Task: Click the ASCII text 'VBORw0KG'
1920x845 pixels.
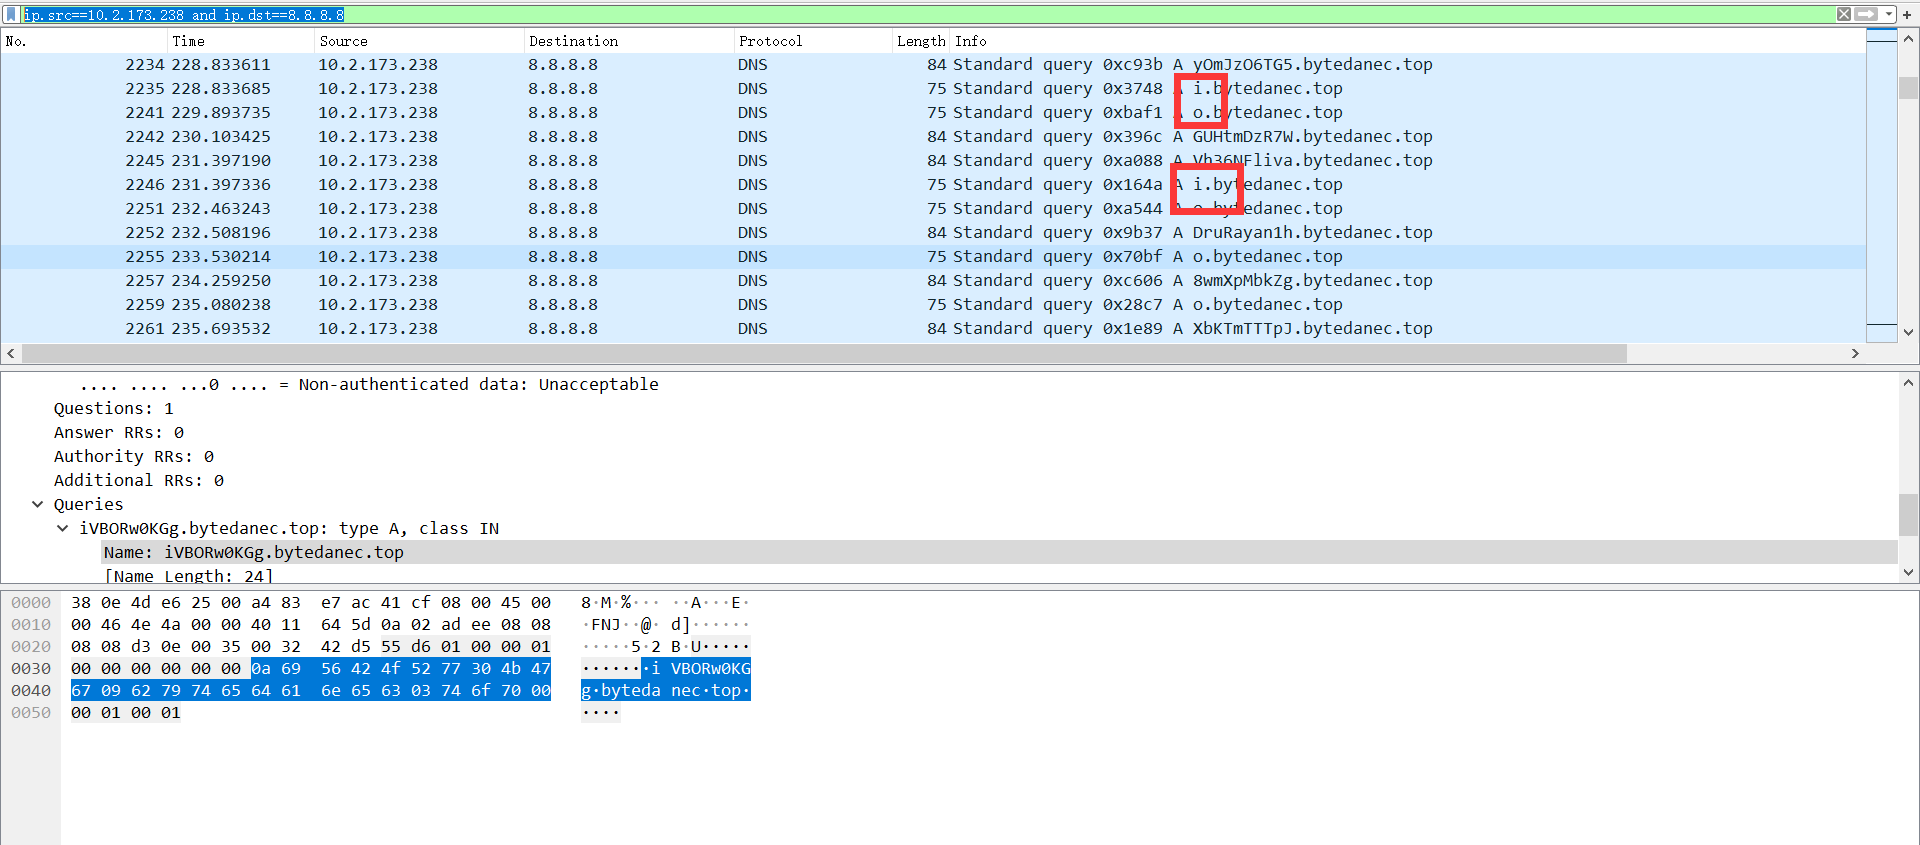Action: coord(710,668)
